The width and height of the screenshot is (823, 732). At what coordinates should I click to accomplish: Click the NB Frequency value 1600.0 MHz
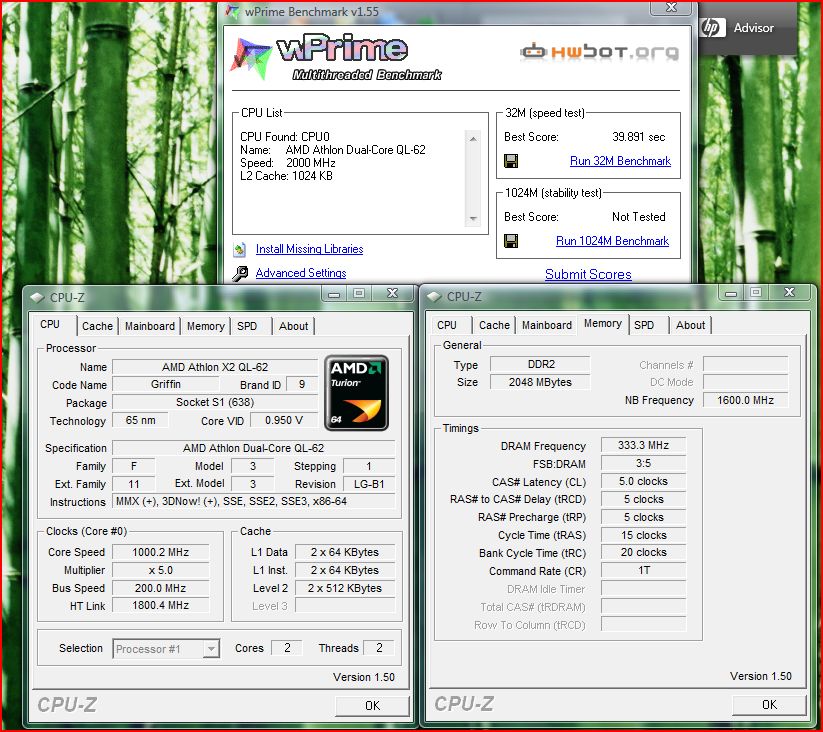coord(745,400)
